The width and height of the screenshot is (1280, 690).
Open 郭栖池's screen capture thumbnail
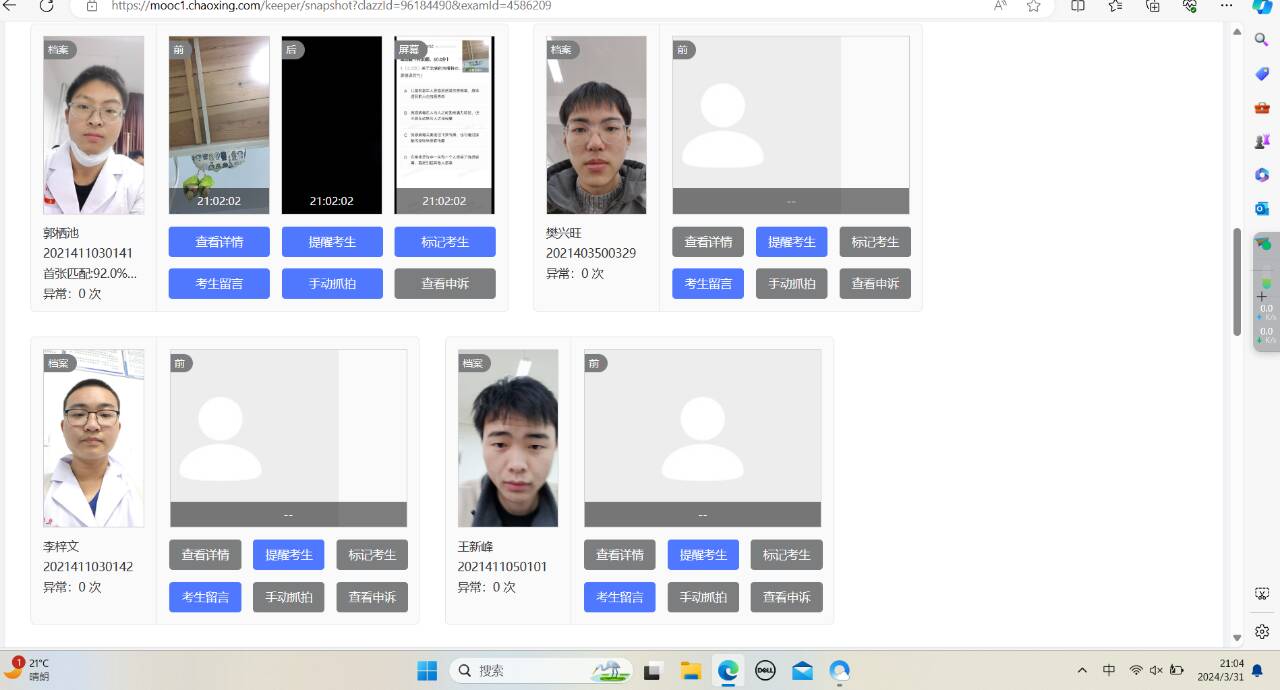(x=444, y=125)
